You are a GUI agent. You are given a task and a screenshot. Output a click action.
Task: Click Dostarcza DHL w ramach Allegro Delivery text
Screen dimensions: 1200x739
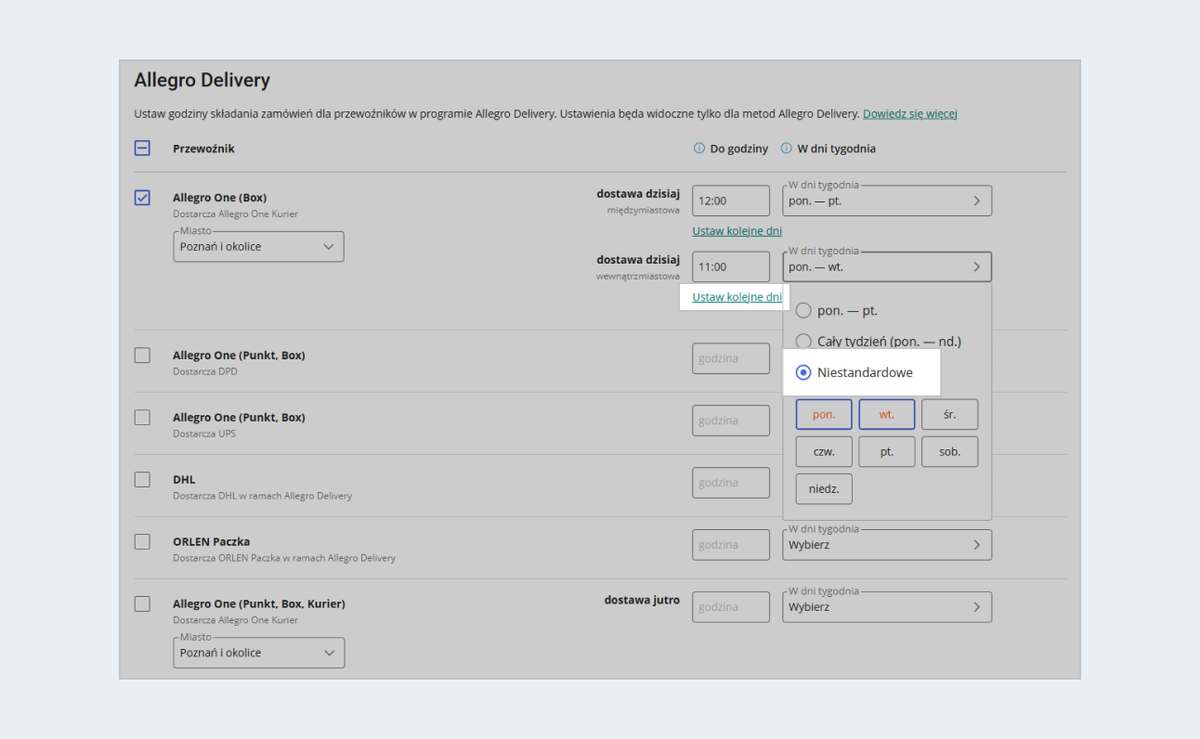coord(262,495)
